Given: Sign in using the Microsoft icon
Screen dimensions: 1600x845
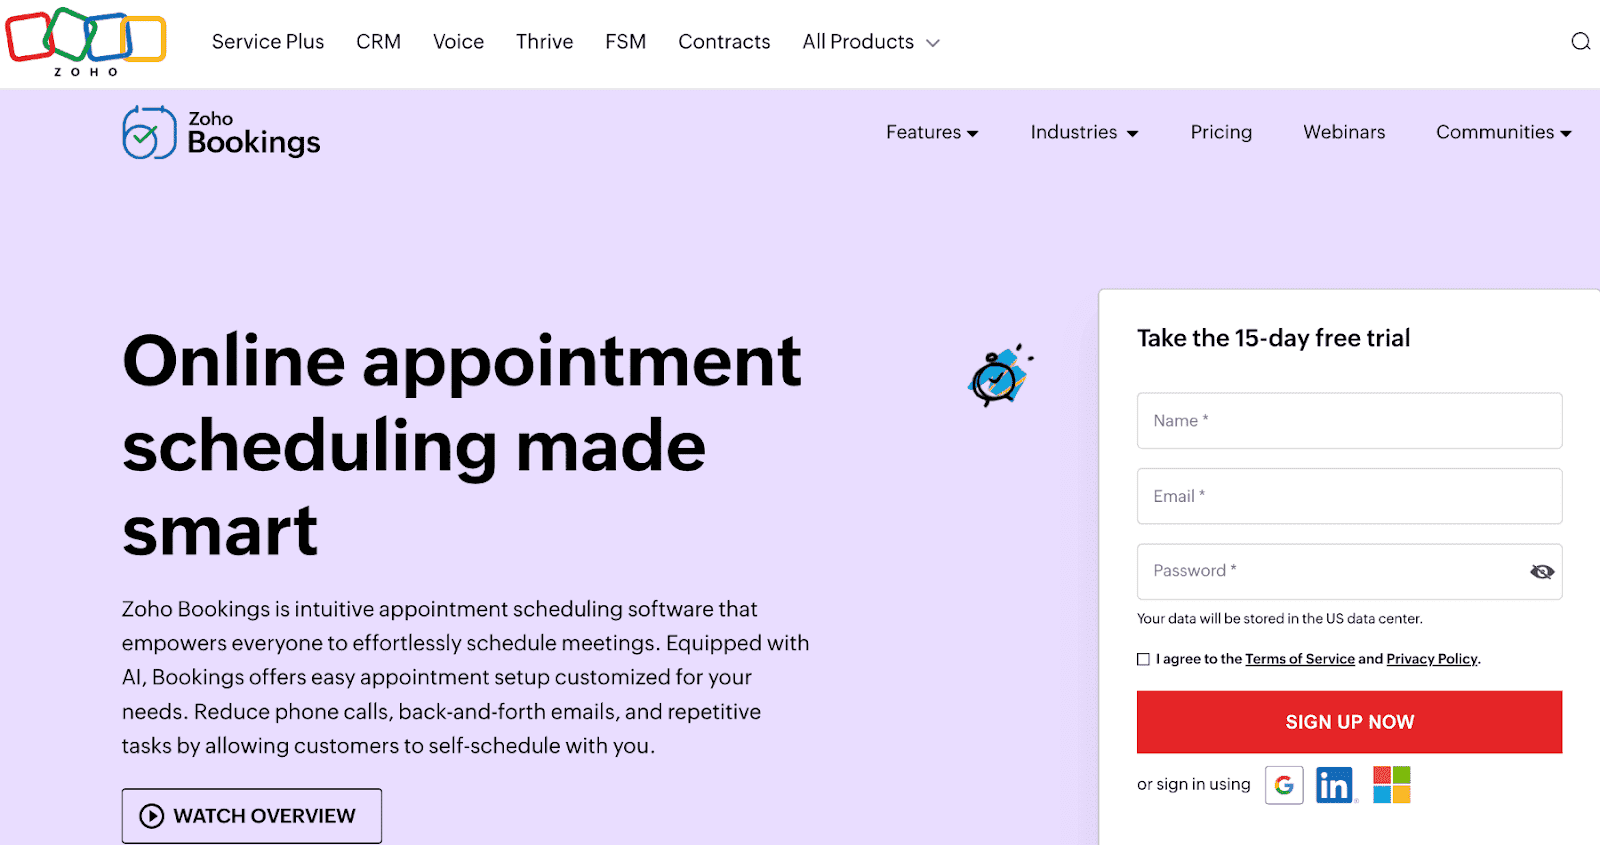Looking at the screenshot, I should [x=1391, y=784].
